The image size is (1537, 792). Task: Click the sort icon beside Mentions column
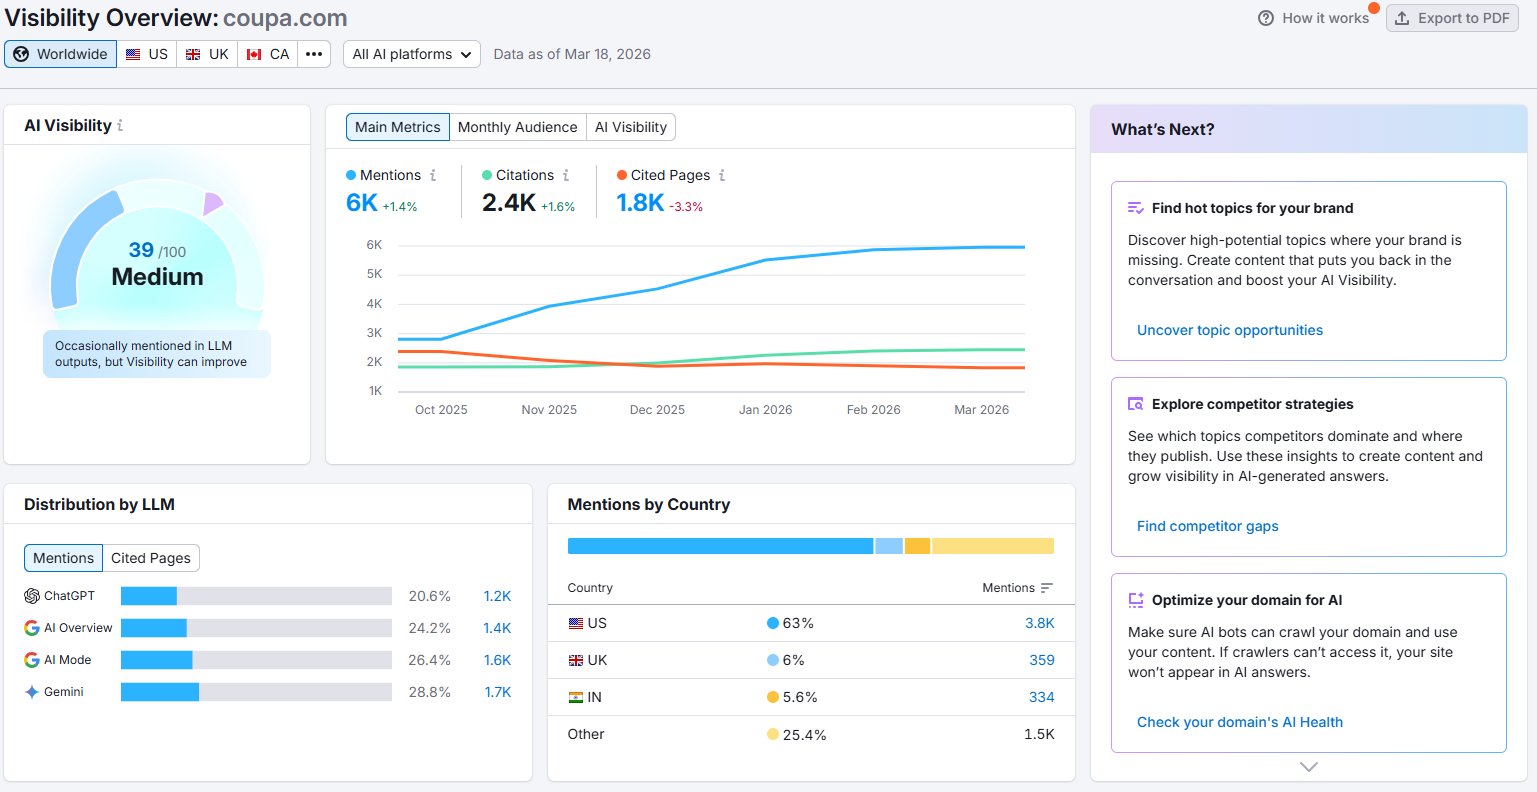pyautogui.click(x=1047, y=588)
